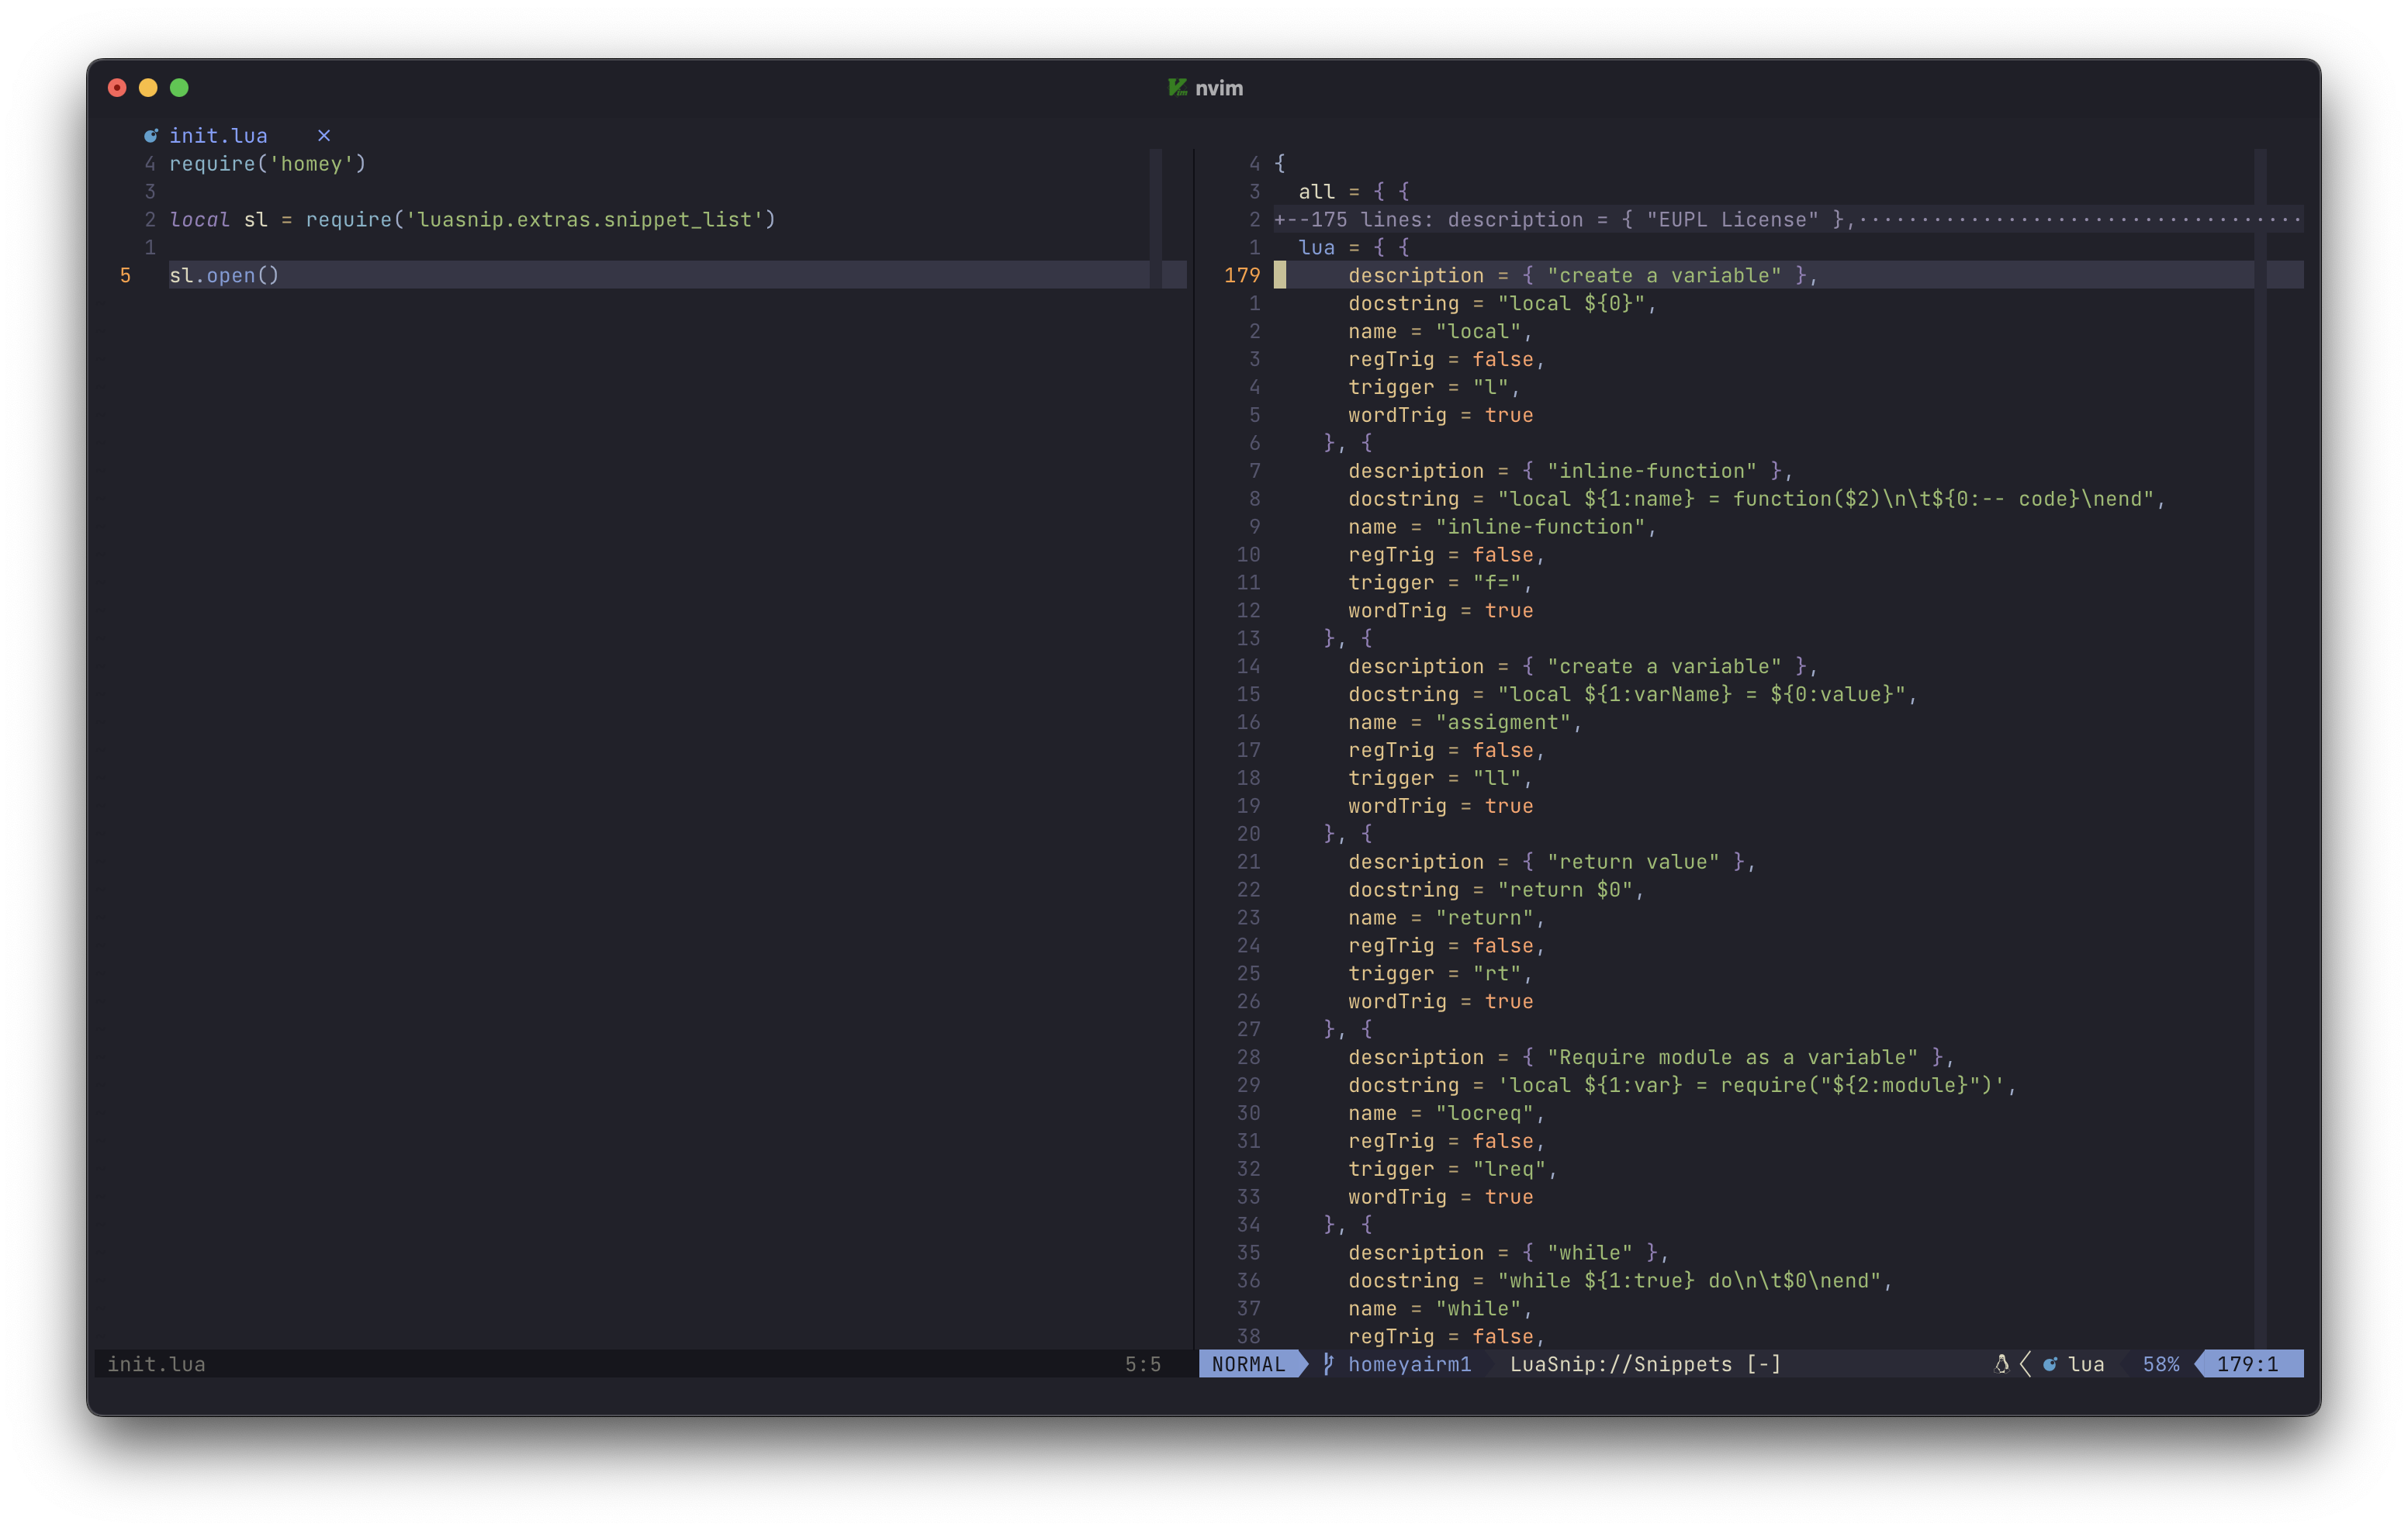
Task: Click the name = "inline-function" line
Action: tap(1502, 527)
